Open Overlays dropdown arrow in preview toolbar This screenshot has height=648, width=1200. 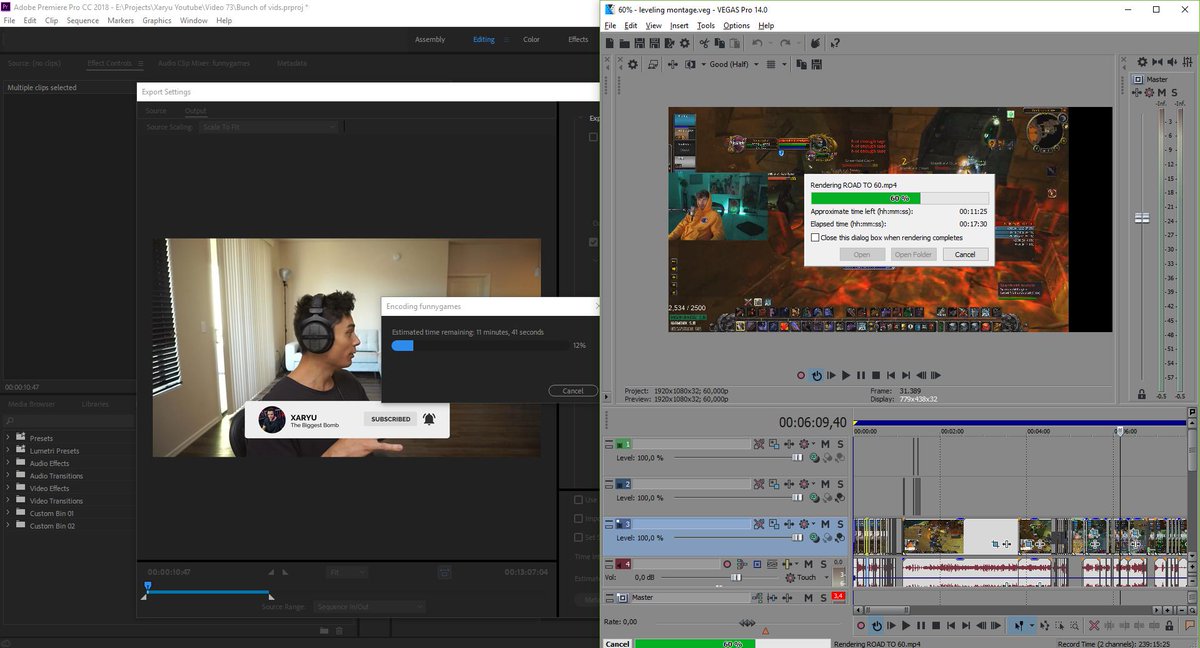tap(784, 64)
